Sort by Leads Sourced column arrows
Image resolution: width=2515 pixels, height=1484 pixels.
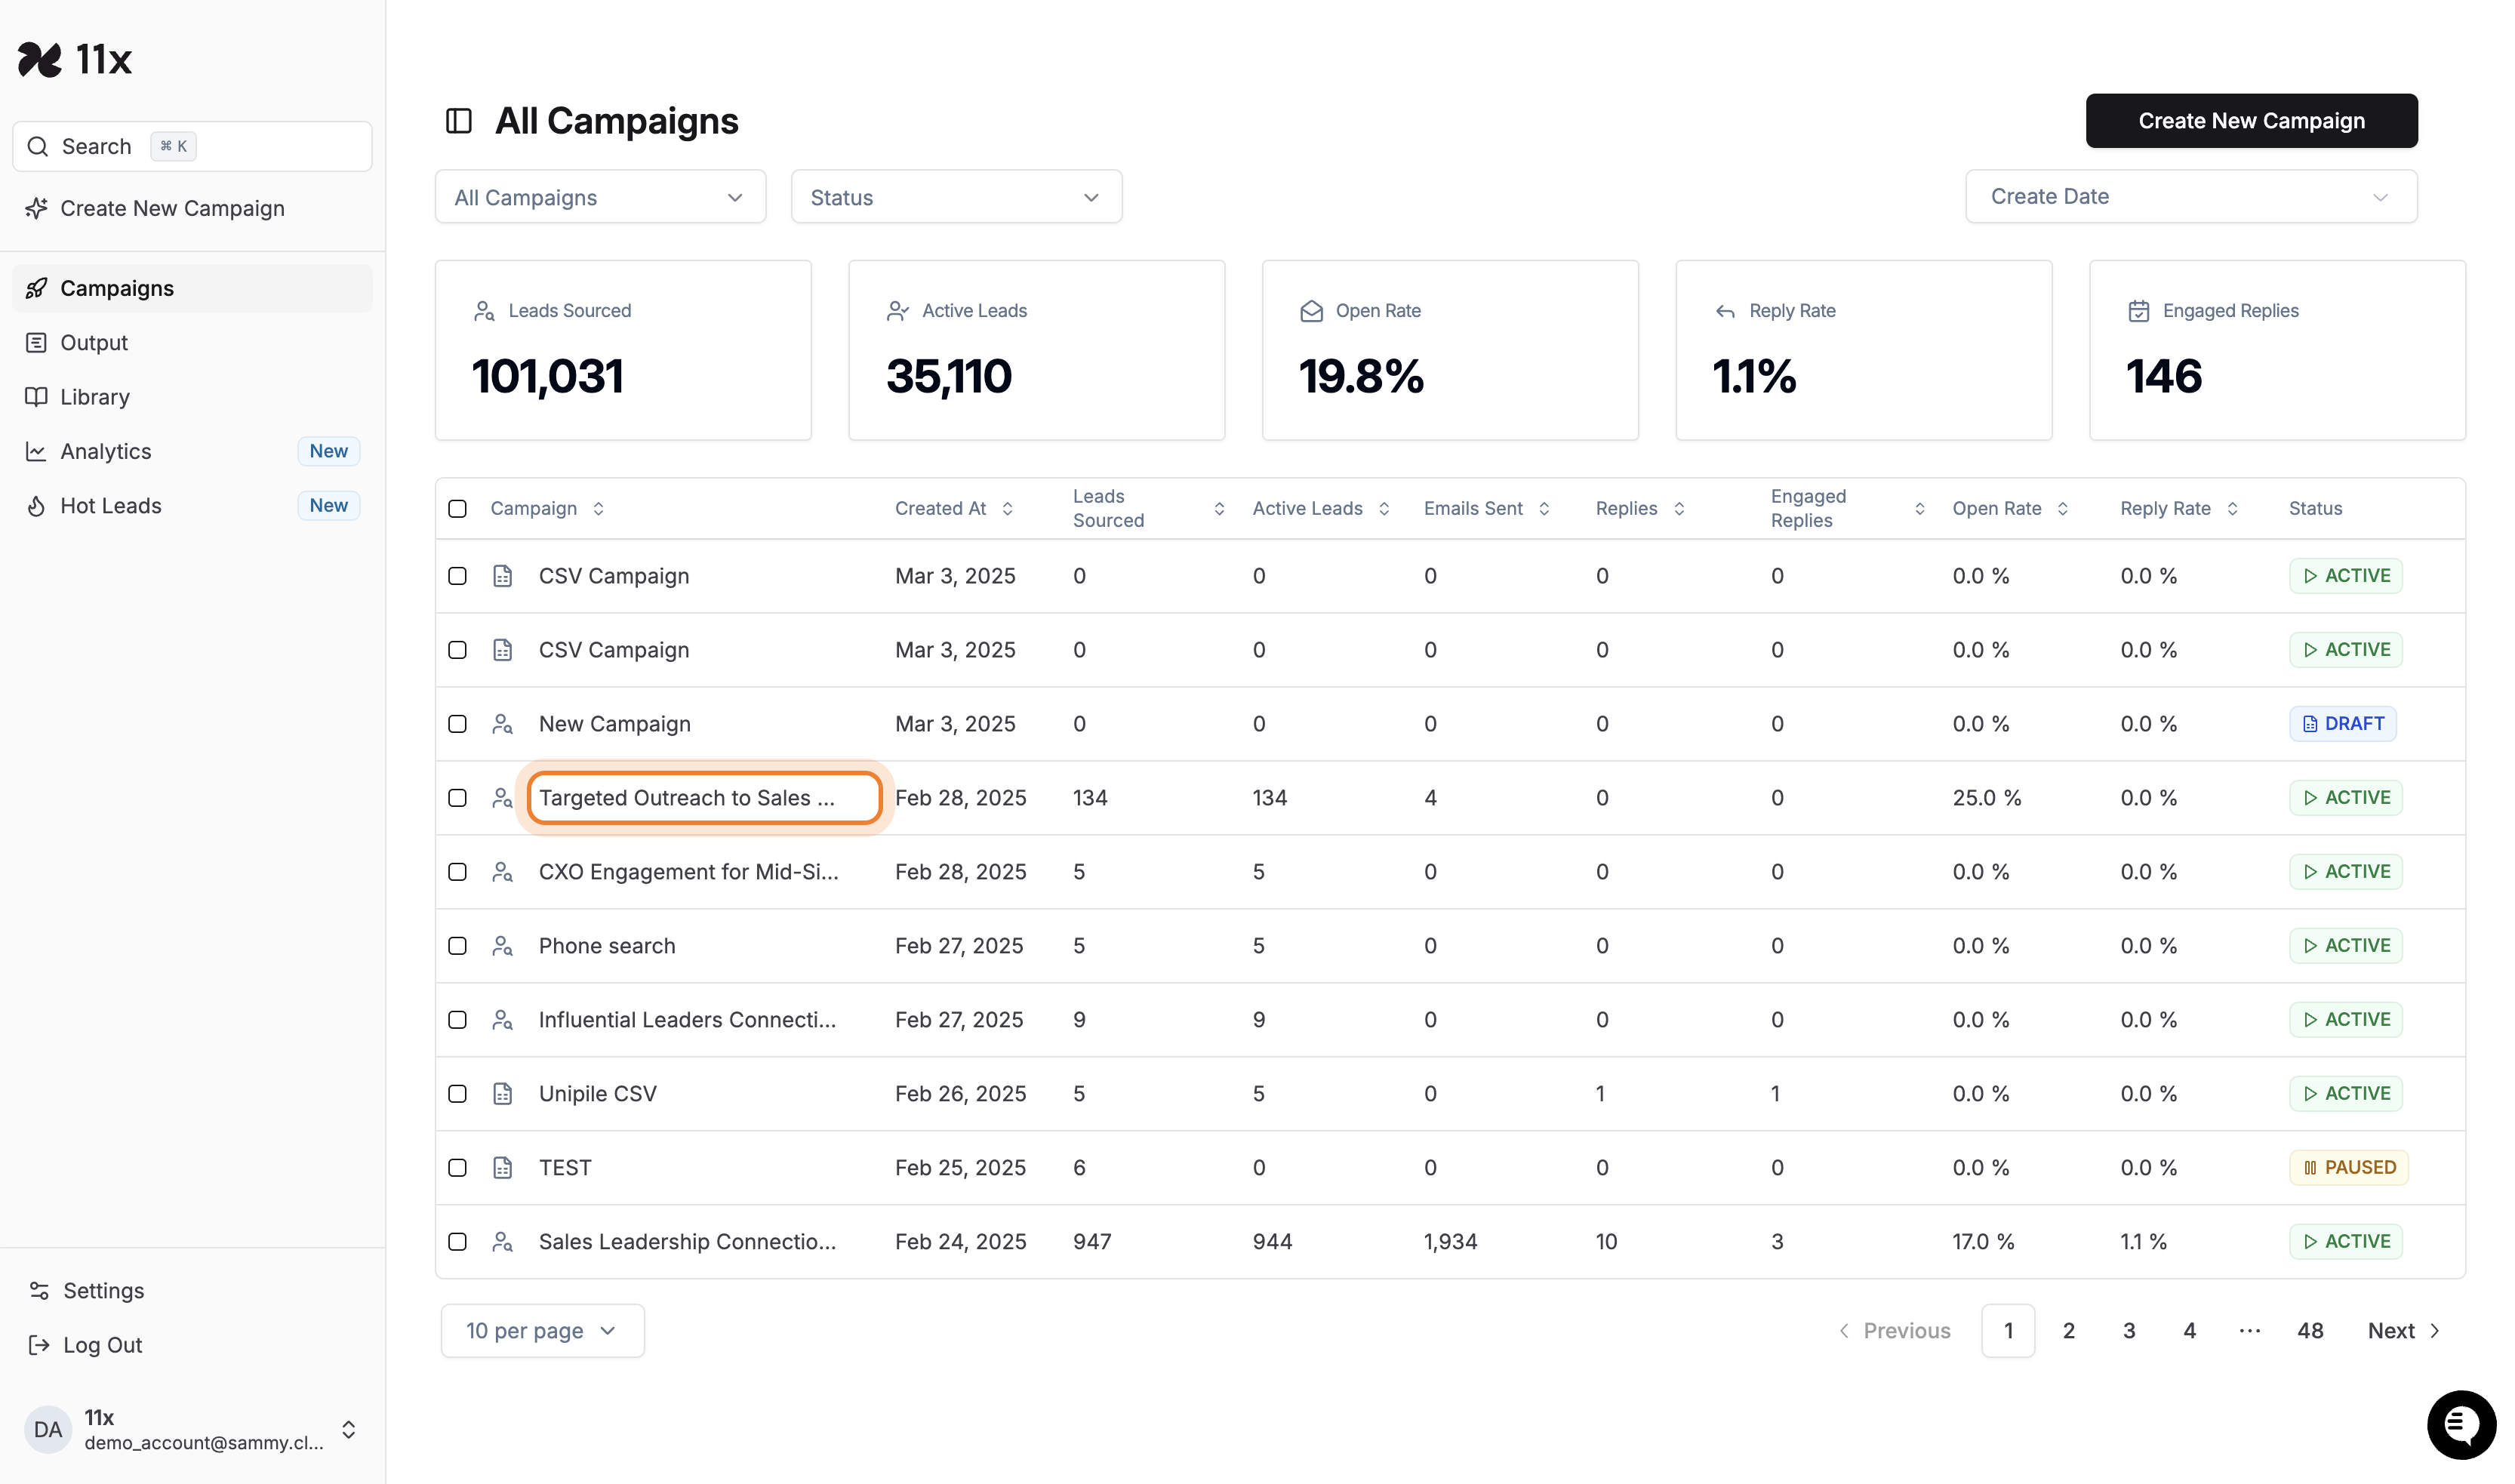tap(1219, 509)
